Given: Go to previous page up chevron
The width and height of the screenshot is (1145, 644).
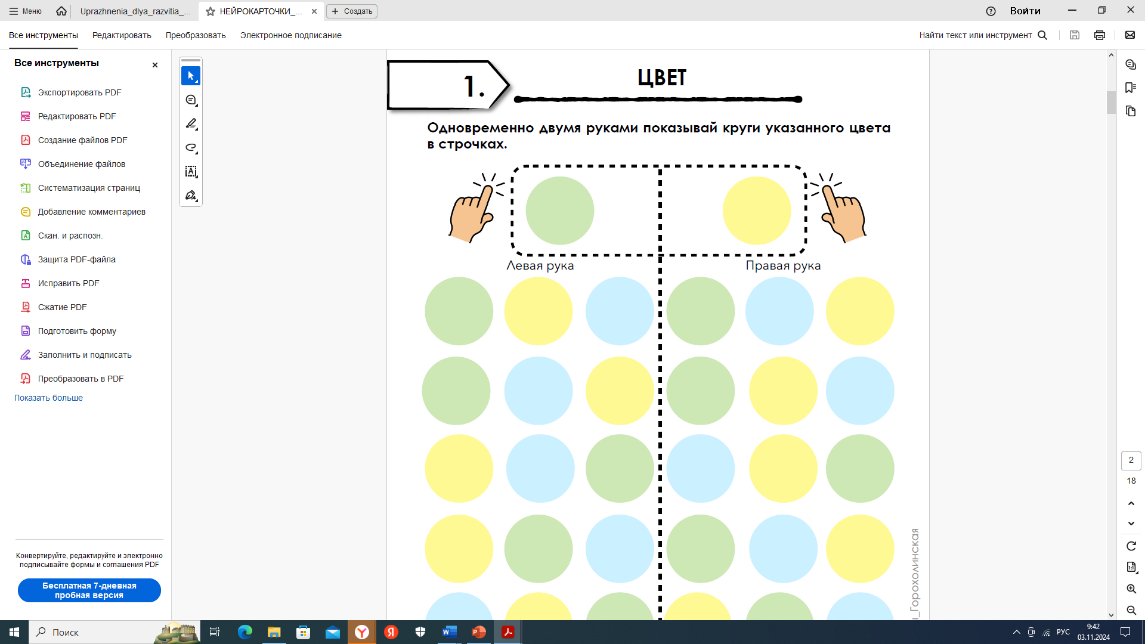Looking at the screenshot, I should [1131, 504].
